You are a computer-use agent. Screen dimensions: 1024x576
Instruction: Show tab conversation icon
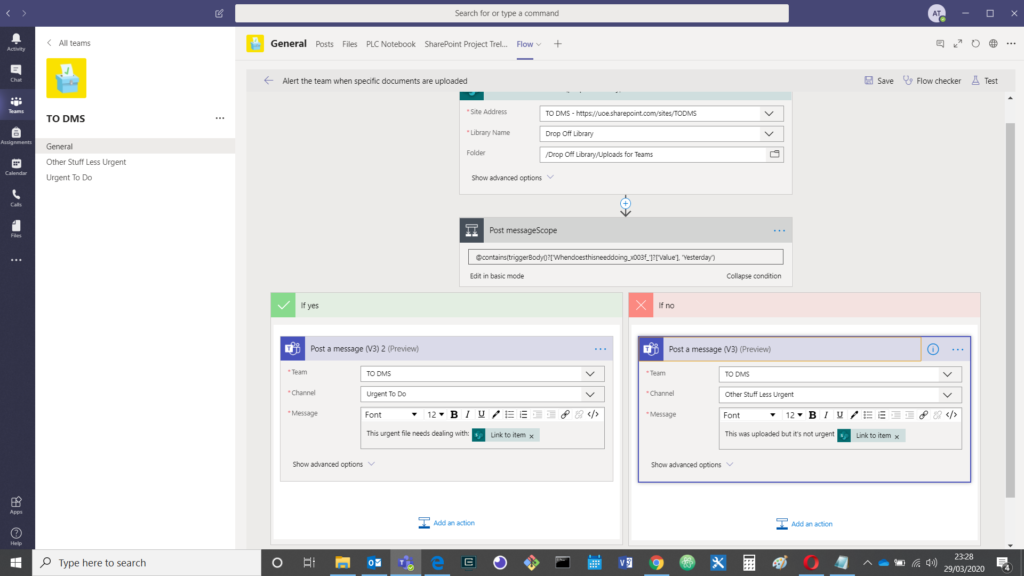click(940, 44)
